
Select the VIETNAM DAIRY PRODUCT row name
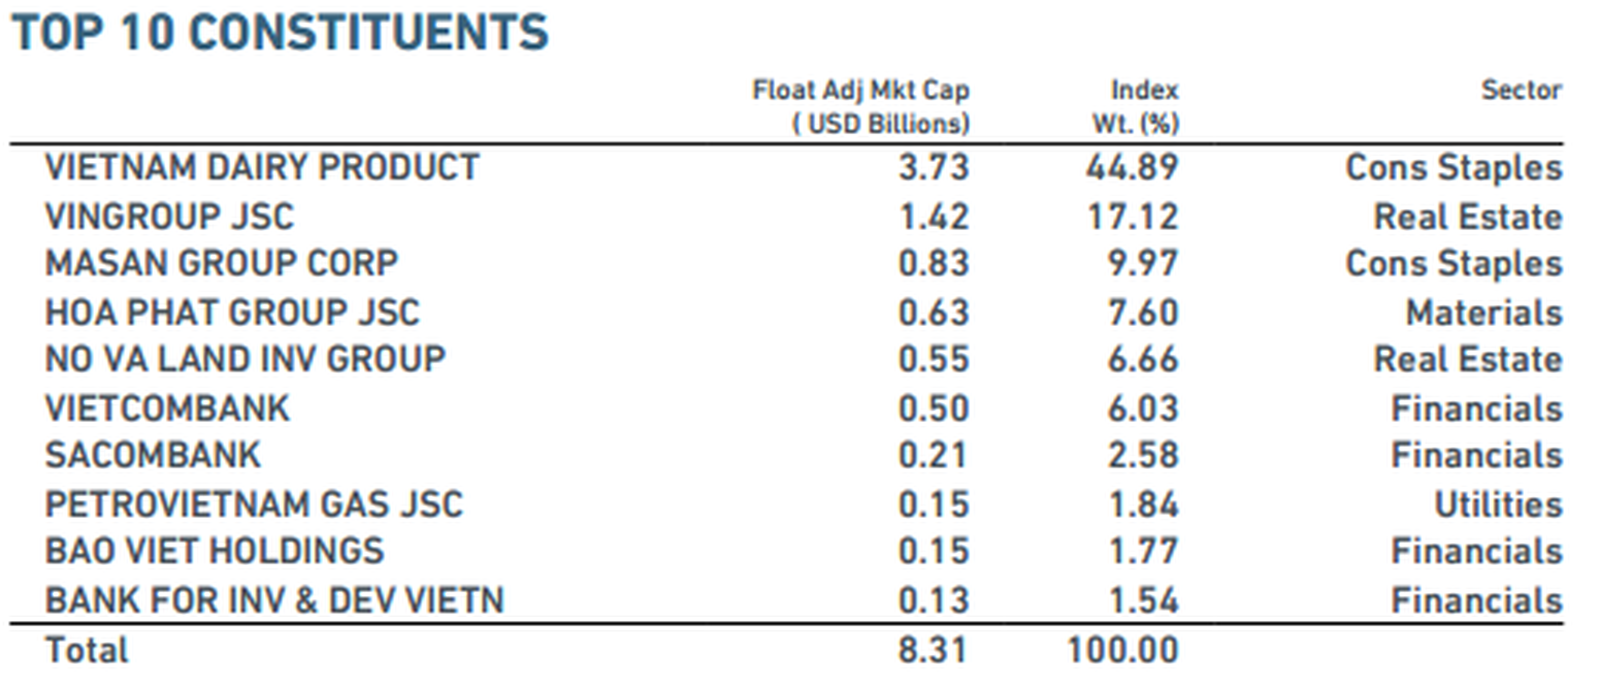262,167
